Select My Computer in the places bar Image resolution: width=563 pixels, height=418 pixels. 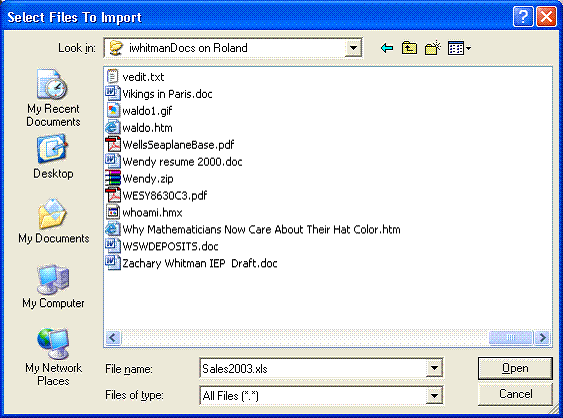(x=53, y=286)
